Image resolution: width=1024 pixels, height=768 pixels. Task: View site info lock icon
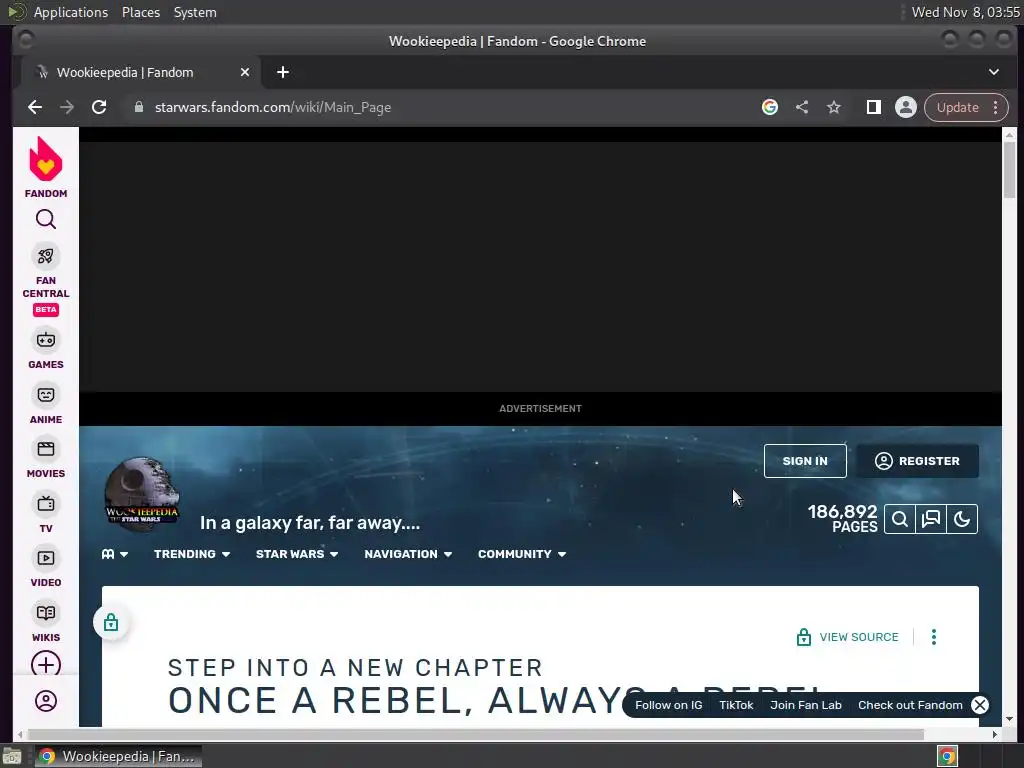pyautogui.click(x=138, y=107)
